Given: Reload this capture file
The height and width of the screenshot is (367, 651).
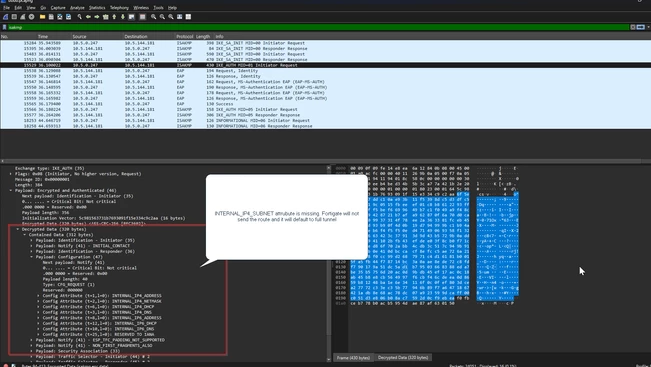Looking at the screenshot, I should [x=69, y=17].
